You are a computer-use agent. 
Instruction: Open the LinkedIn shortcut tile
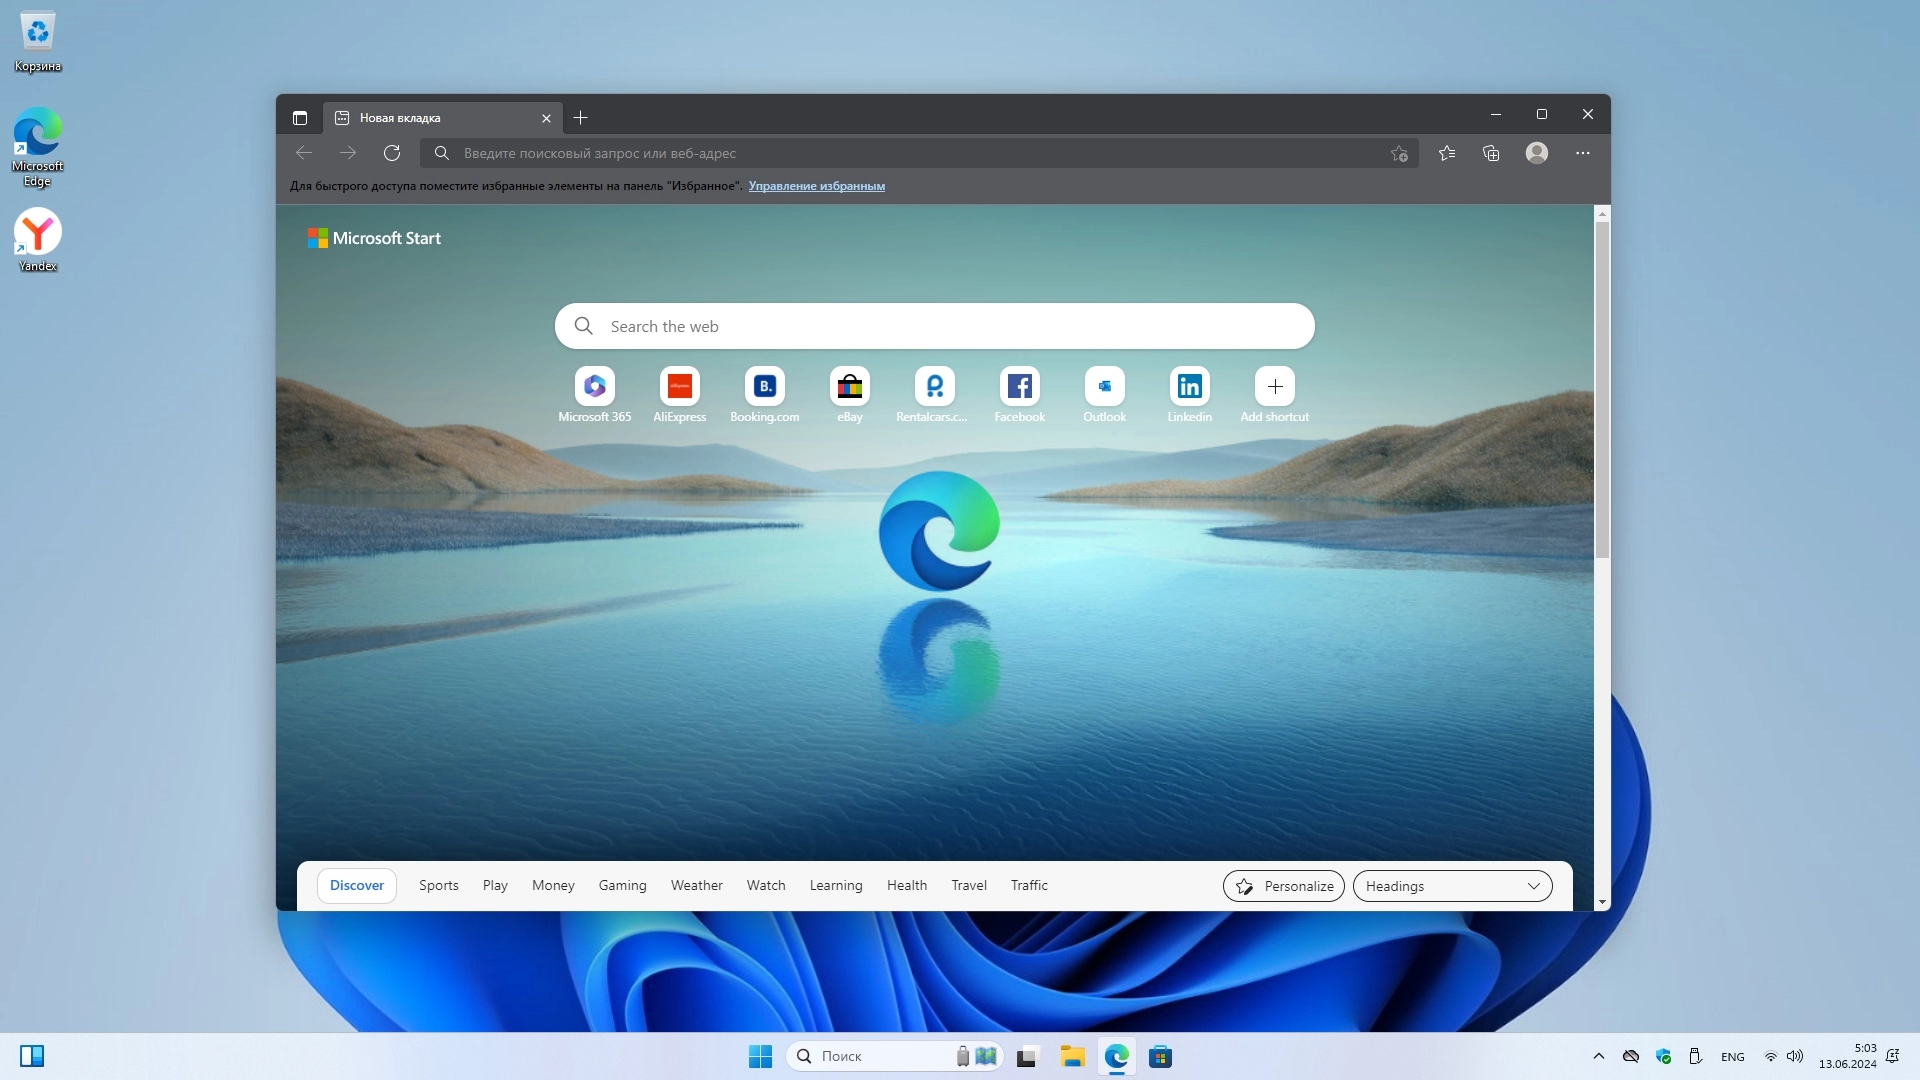point(1189,387)
